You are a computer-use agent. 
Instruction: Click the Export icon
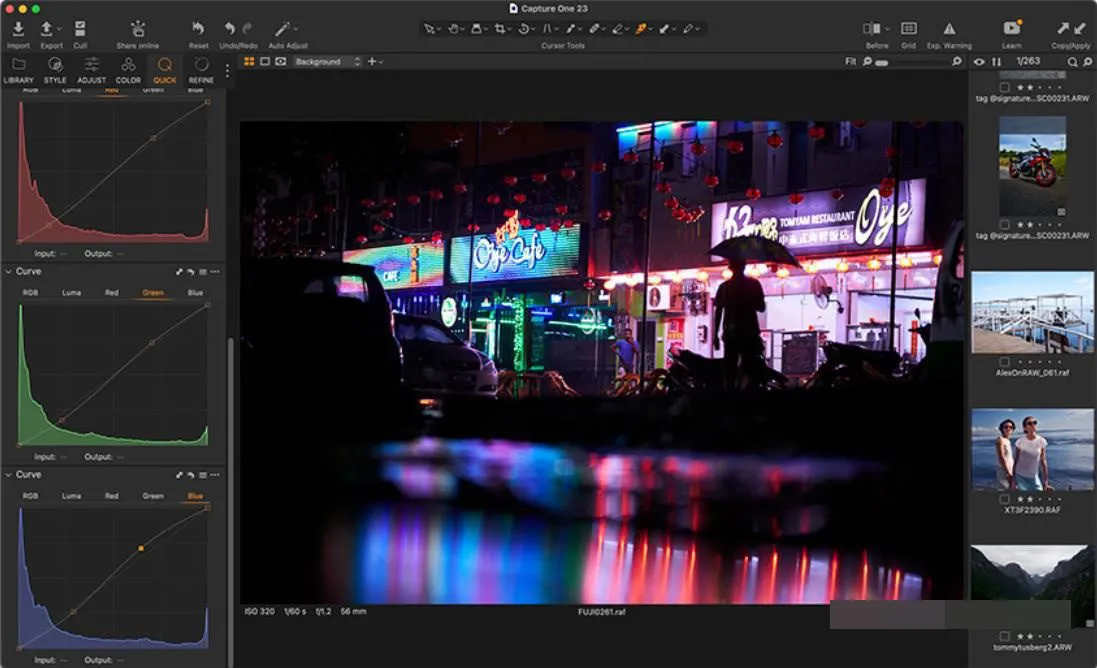pyautogui.click(x=46, y=29)
